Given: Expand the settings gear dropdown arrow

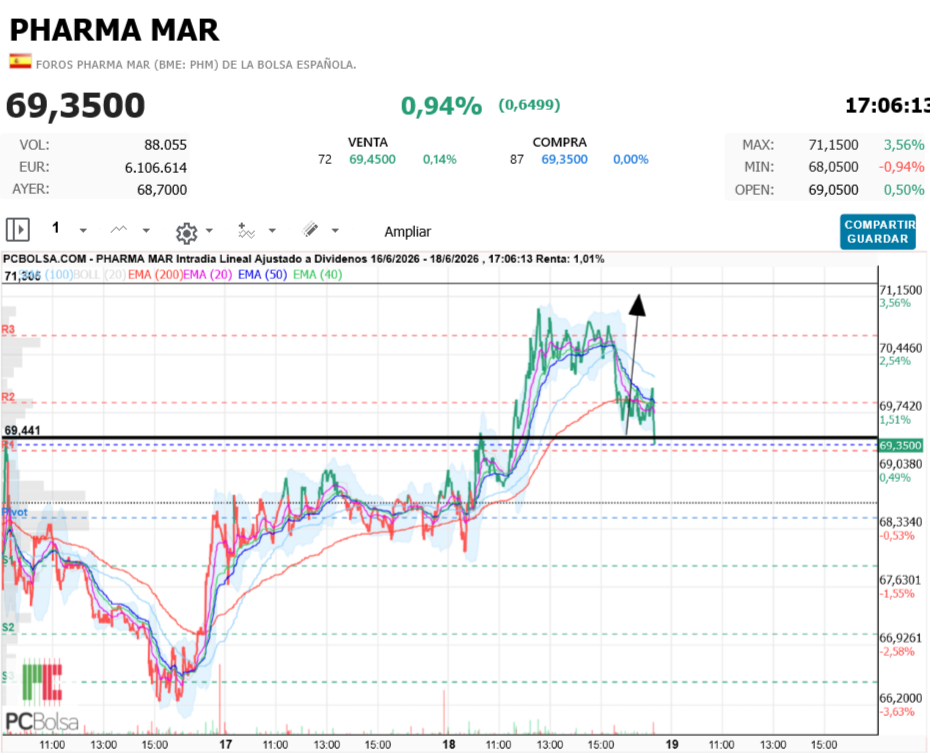Looking at the screenshot, I should [x=209, y=231].
